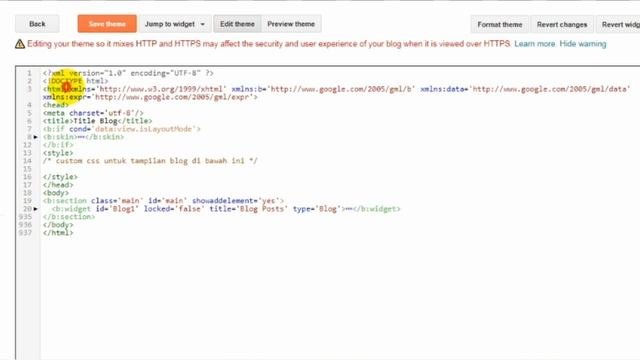Click the Revert changes button
This screenshot has height=360, width=640.
click(562, 24)
